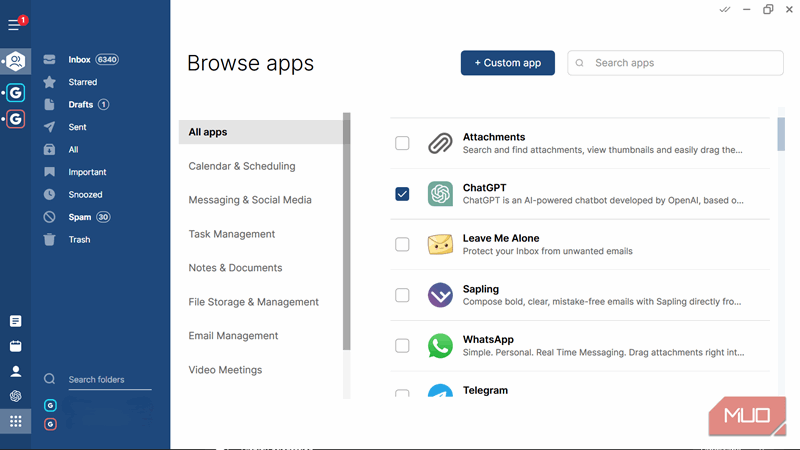800x450 pixels.
Task: Click the Drafts 1 count badge
Action: pyautogui.click(x=103, y=105)
